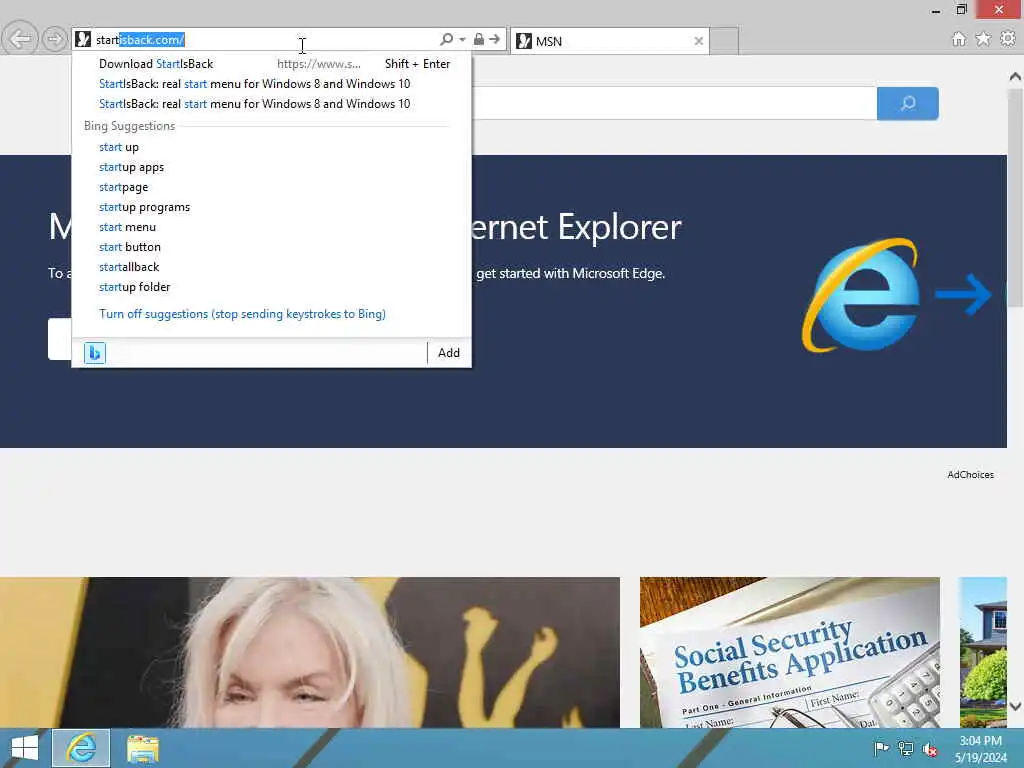Click Turn off suggestions link
Screen dimensions: 1024x768
[x=242, y=314]
